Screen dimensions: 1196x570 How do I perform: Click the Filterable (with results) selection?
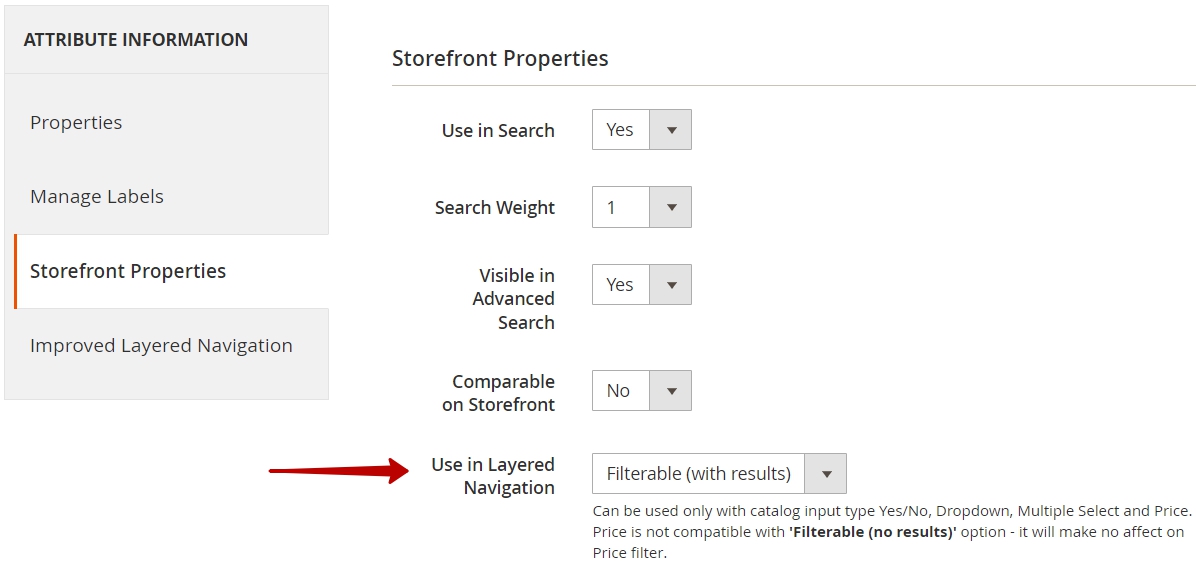(699, 474)
